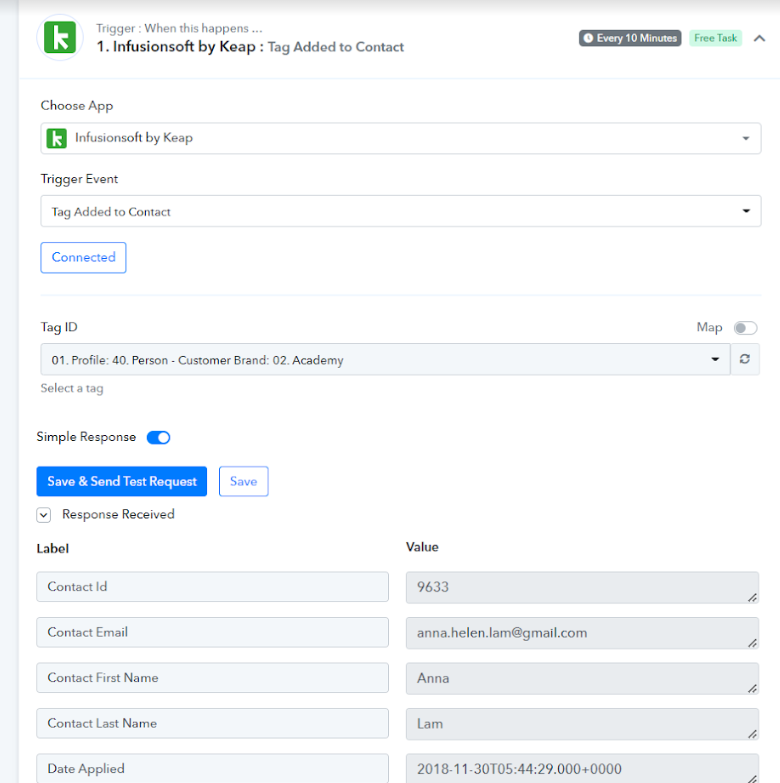The height and width of the screenshot is (783, 780).
Task: Collapse the Response Received section
Action: (x=44, y=515)
